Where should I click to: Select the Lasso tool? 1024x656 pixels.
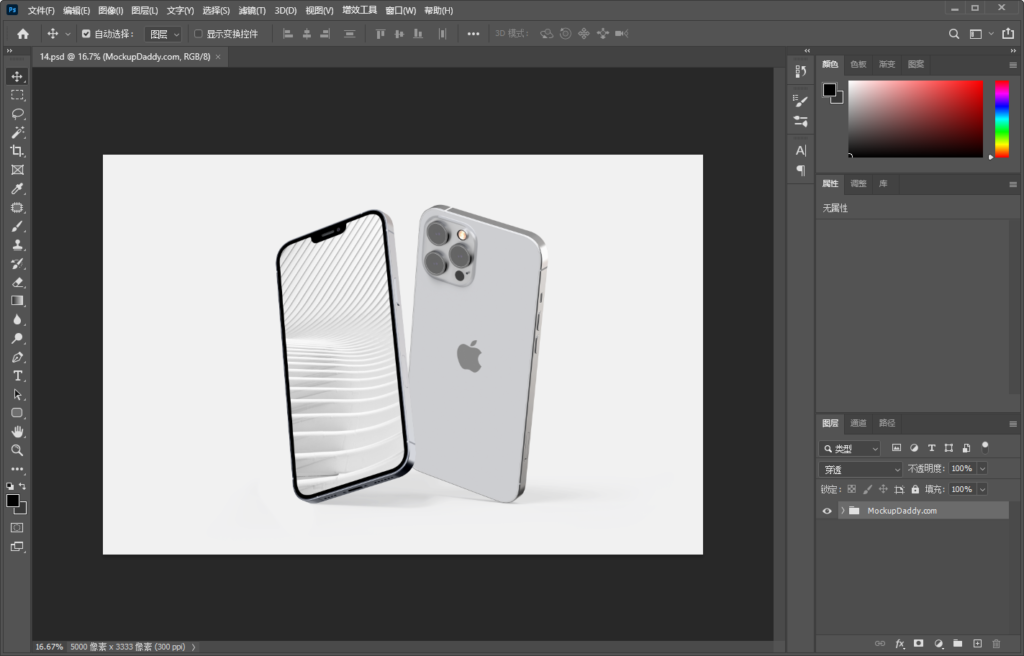click(17, 114)
